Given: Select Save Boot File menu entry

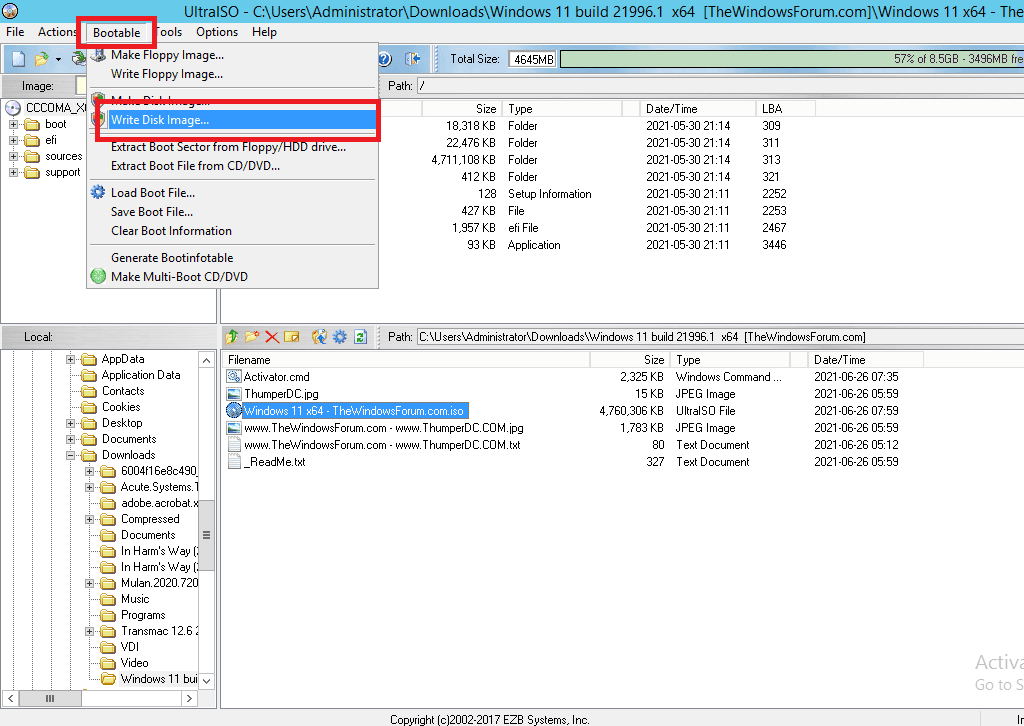Looking at the screenshot, I should pyautogui.click(x=232, y=212).
